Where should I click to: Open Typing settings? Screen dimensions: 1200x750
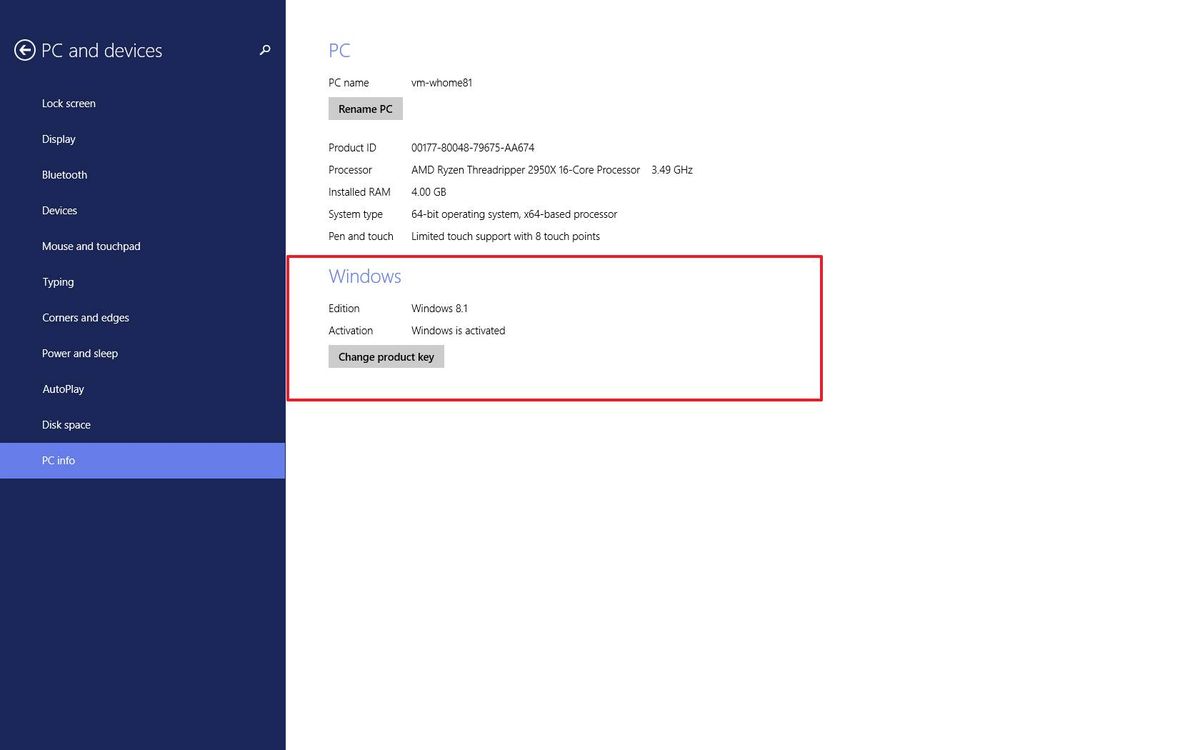57,281
